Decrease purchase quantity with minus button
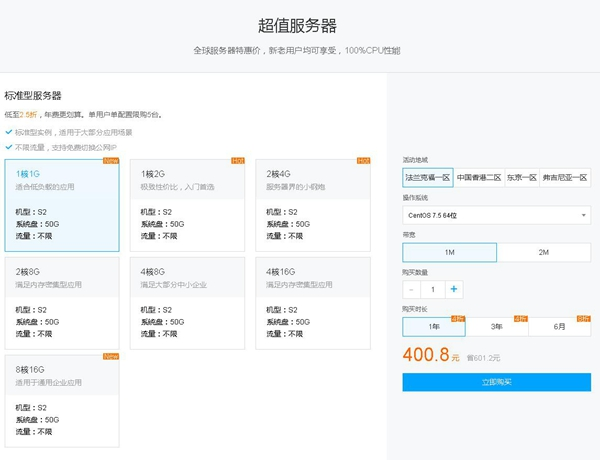The image size is (600, 460). [x=413, y=289]
